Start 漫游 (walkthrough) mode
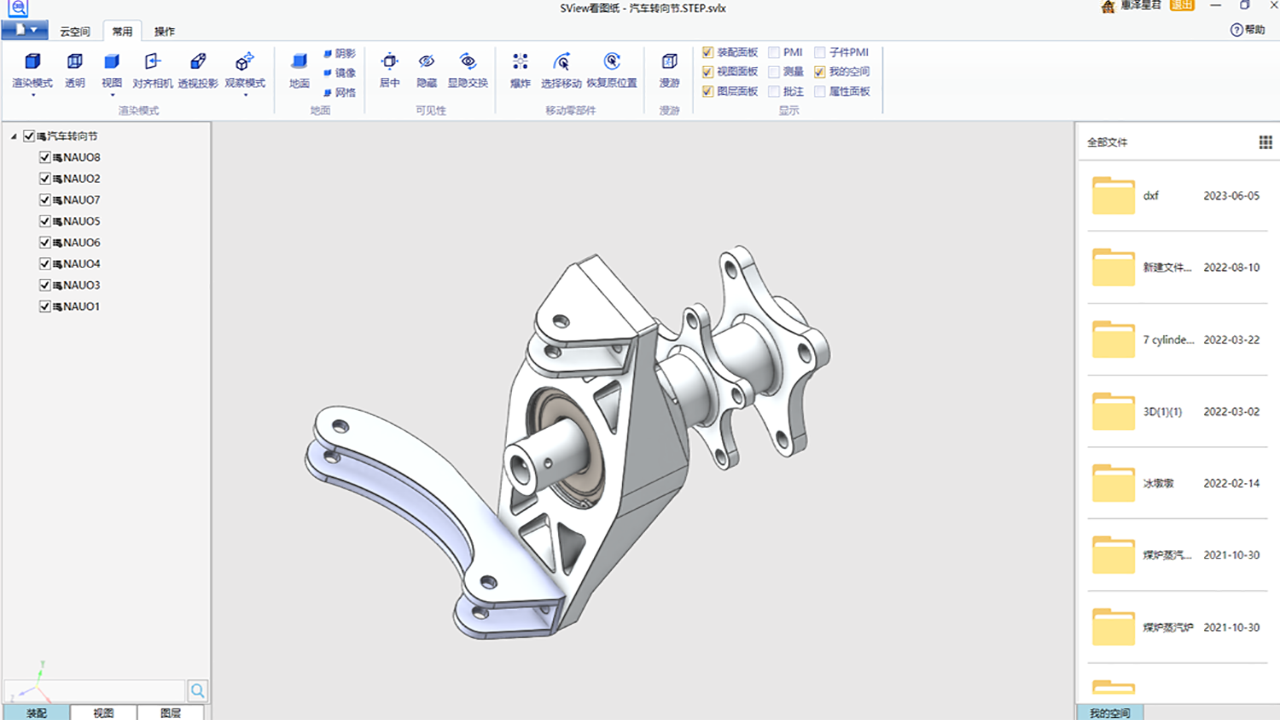 (668, 70)
